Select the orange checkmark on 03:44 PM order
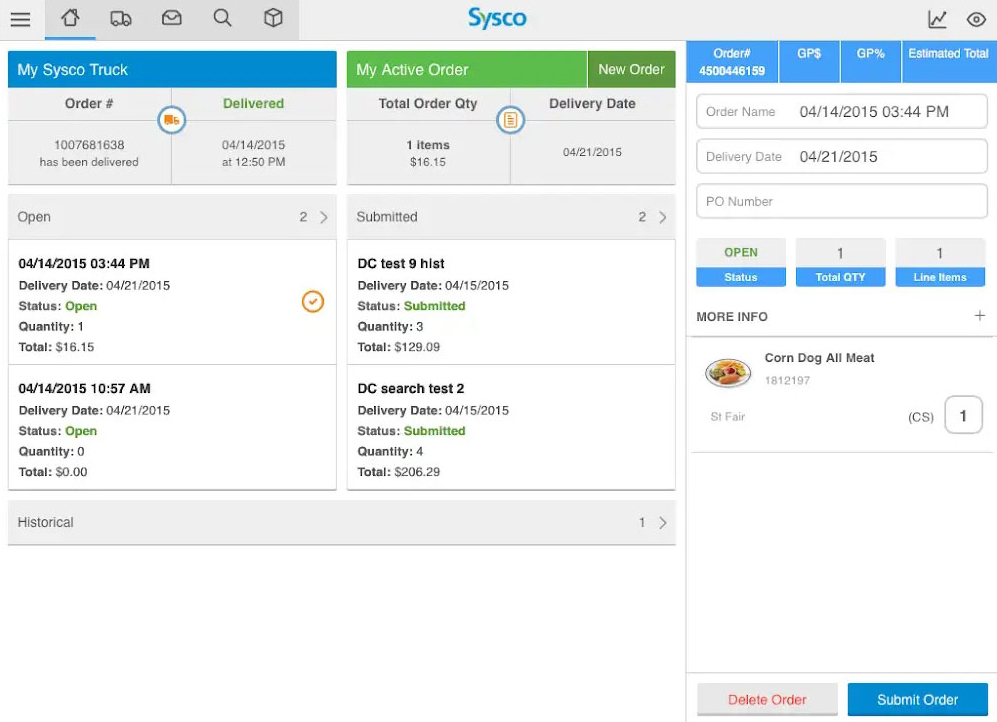 click(313, 301)
